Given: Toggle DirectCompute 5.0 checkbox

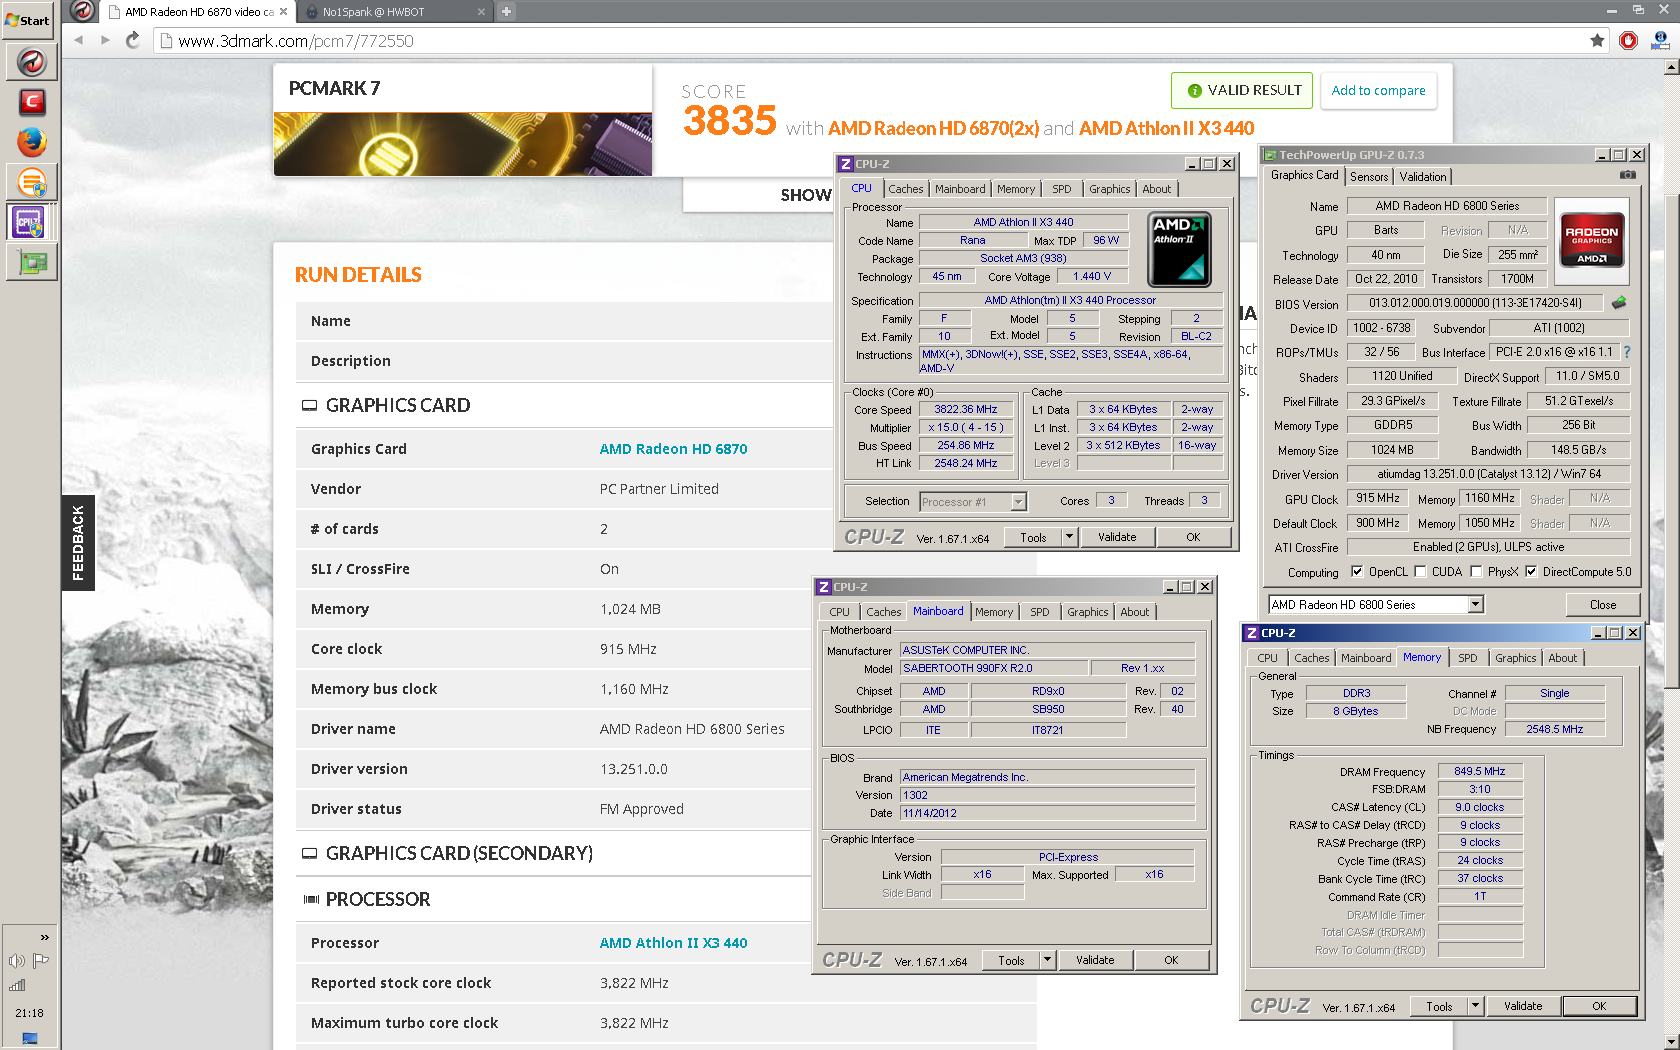Looking at the screenshot, I should (1531, 572).
